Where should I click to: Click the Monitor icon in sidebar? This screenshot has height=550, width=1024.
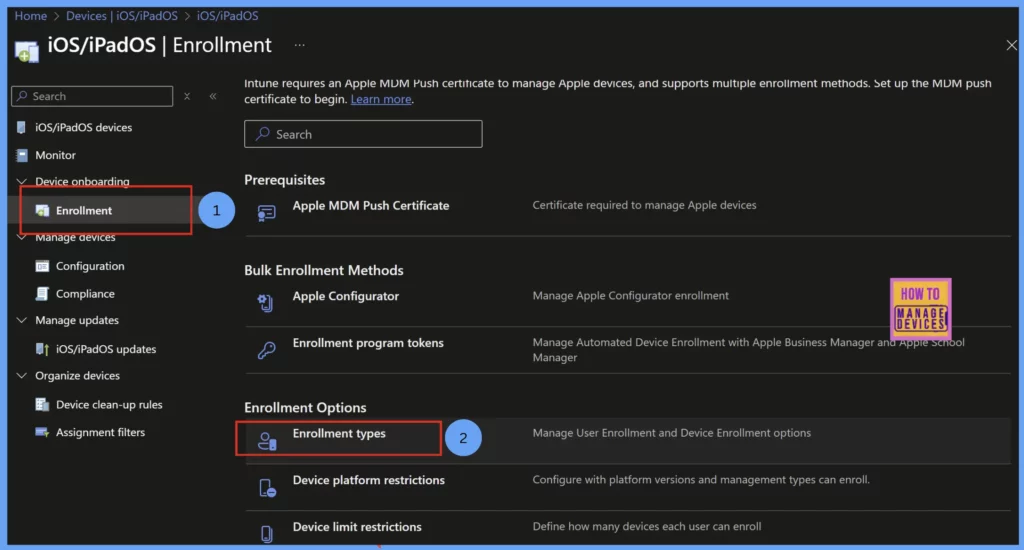pos(22,155)
